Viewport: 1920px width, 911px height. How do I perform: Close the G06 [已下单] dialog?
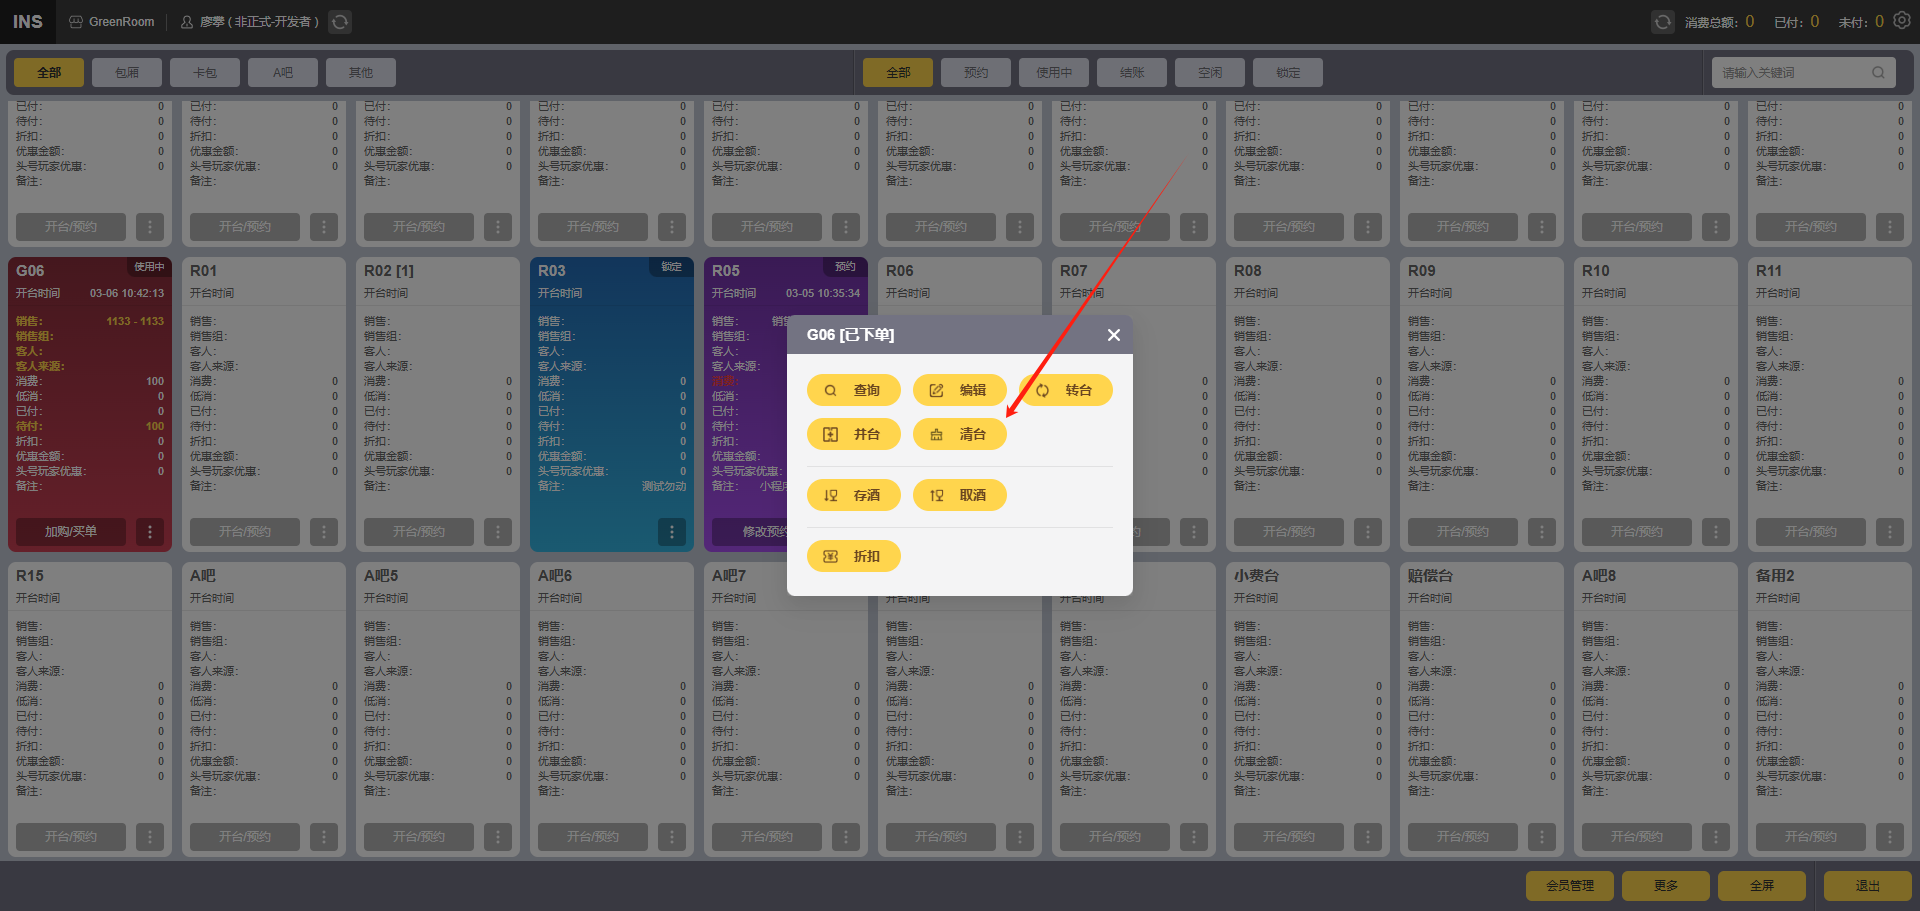click(1113, 335)
